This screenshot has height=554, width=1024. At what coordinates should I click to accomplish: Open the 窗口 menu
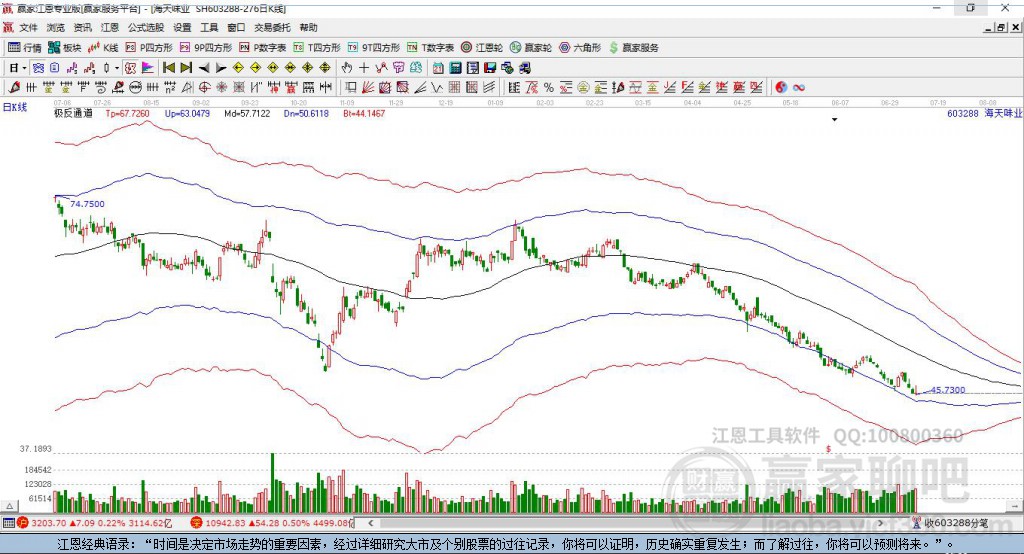pos(236,27)
